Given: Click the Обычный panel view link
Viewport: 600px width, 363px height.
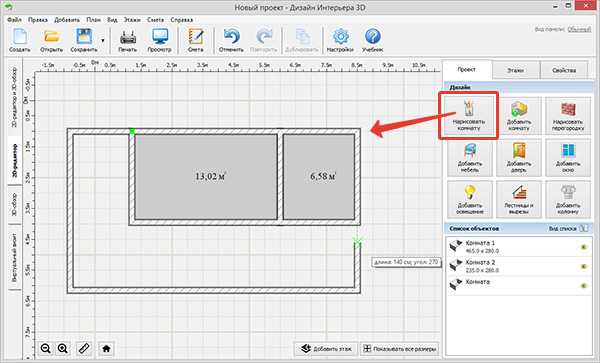Looking at the screenshot, I should pos(579,29).
